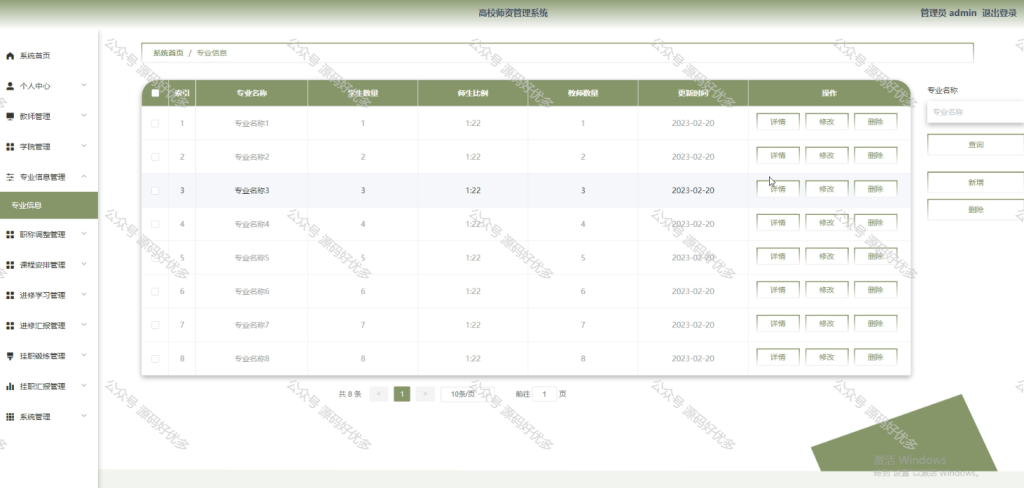Expand the 教师管理 chevron
The width and height of the screenshot is (1024, 488).
pyautogui.click(x=84, y=116)
